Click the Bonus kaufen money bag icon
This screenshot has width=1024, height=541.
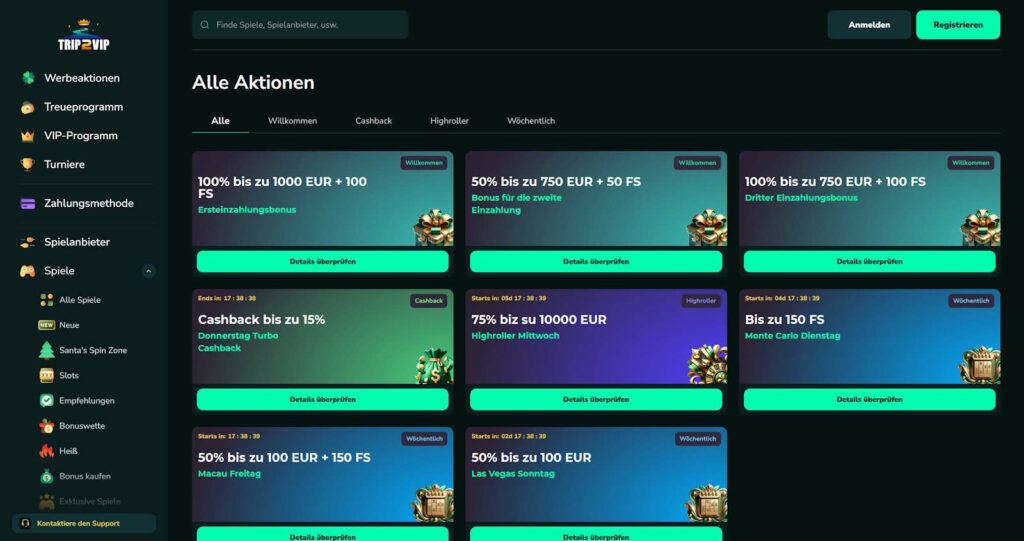[46, 476]
